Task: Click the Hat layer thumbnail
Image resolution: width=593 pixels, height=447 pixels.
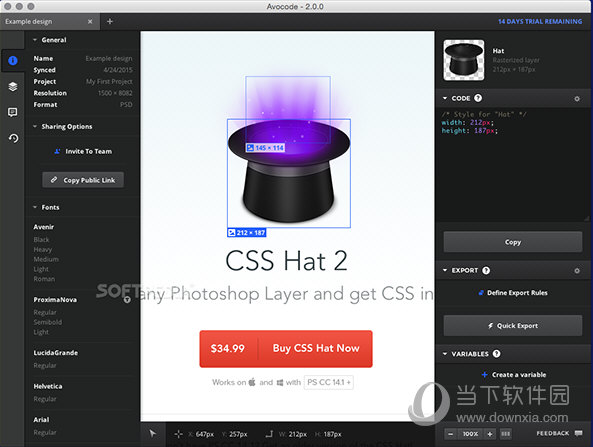Action: pos(464,60)
